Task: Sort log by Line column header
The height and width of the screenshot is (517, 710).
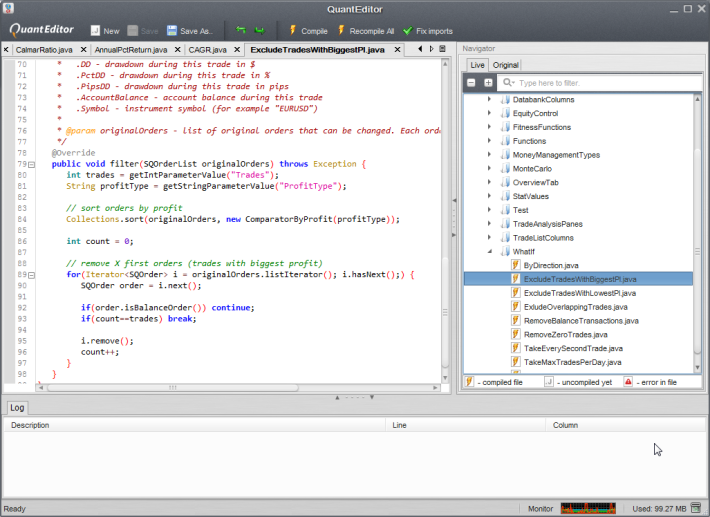Action: coord(465,425)
